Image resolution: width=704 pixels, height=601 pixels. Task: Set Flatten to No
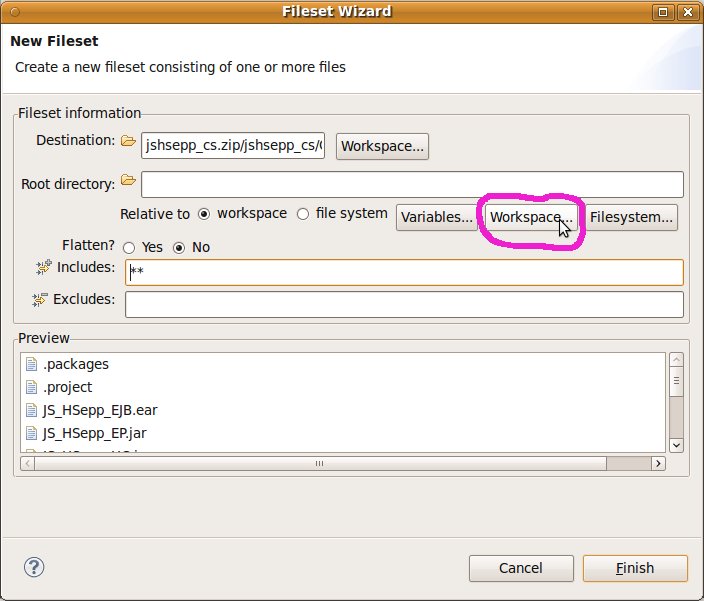coord(180,247)
